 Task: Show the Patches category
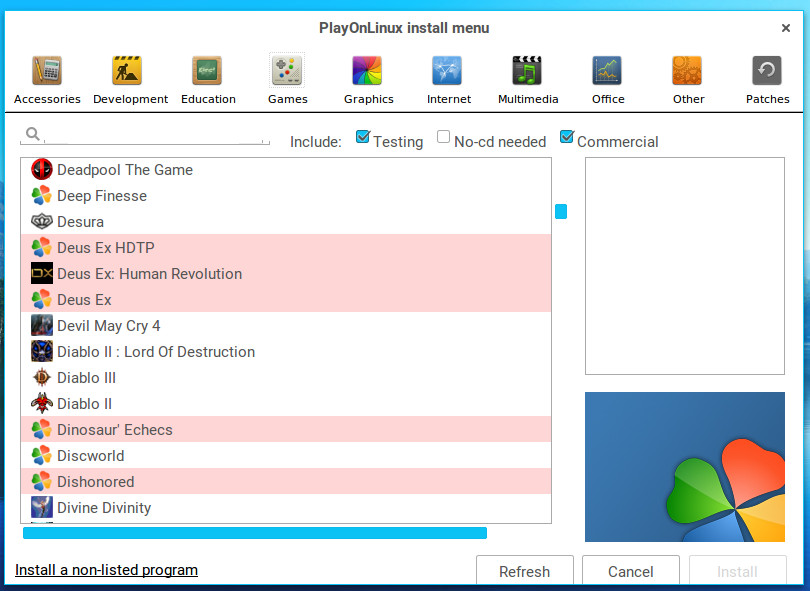tap(767, 79)
